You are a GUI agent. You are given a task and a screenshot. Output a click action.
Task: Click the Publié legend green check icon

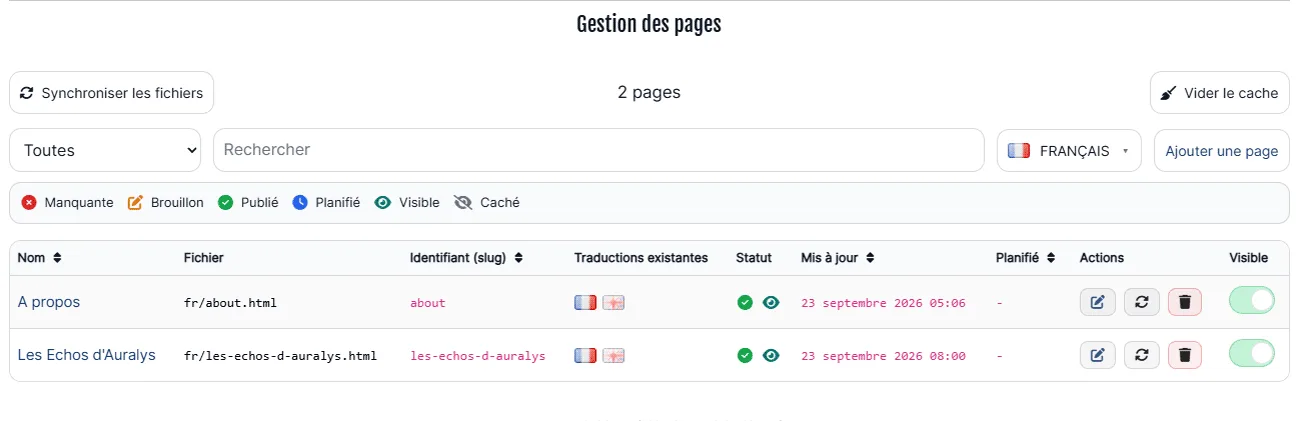point(225,203)
